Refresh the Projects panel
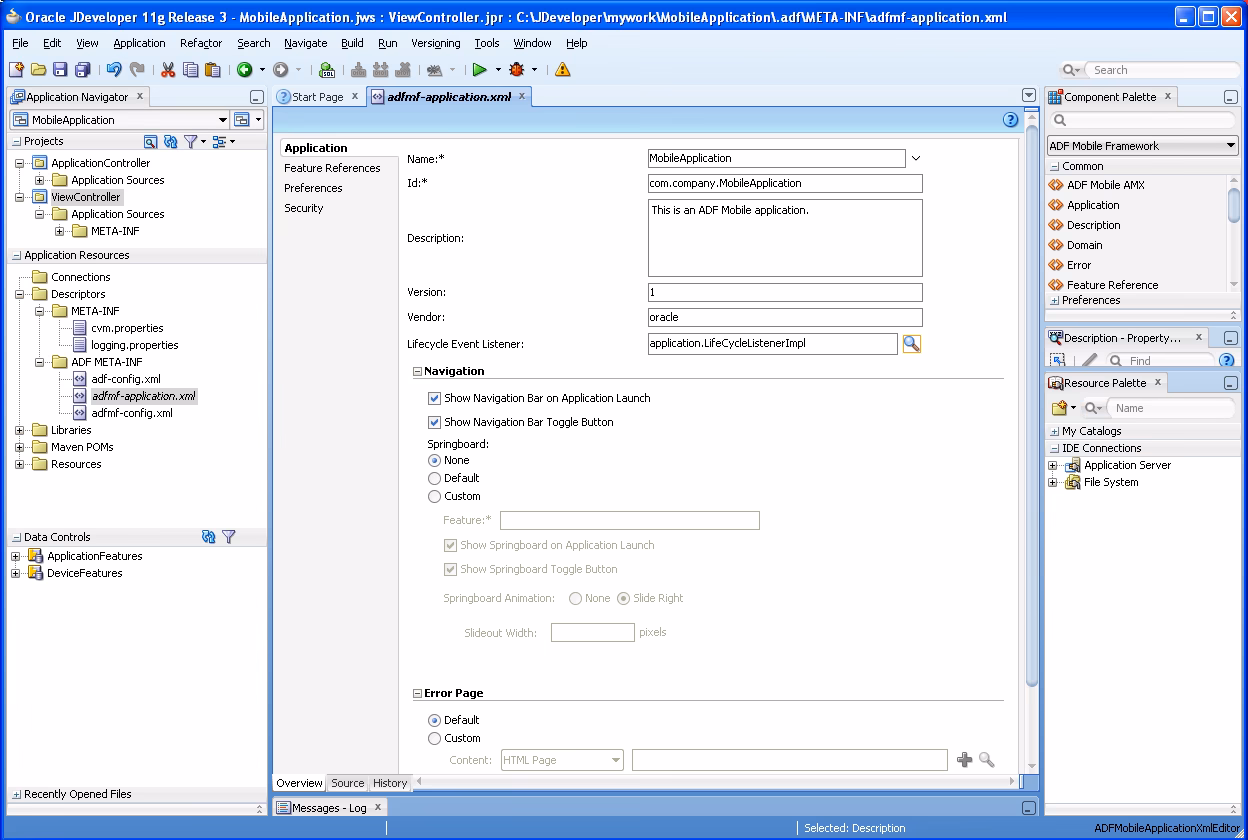The height and width of the screenshot is (840, 1248). [x=170, y=142]
